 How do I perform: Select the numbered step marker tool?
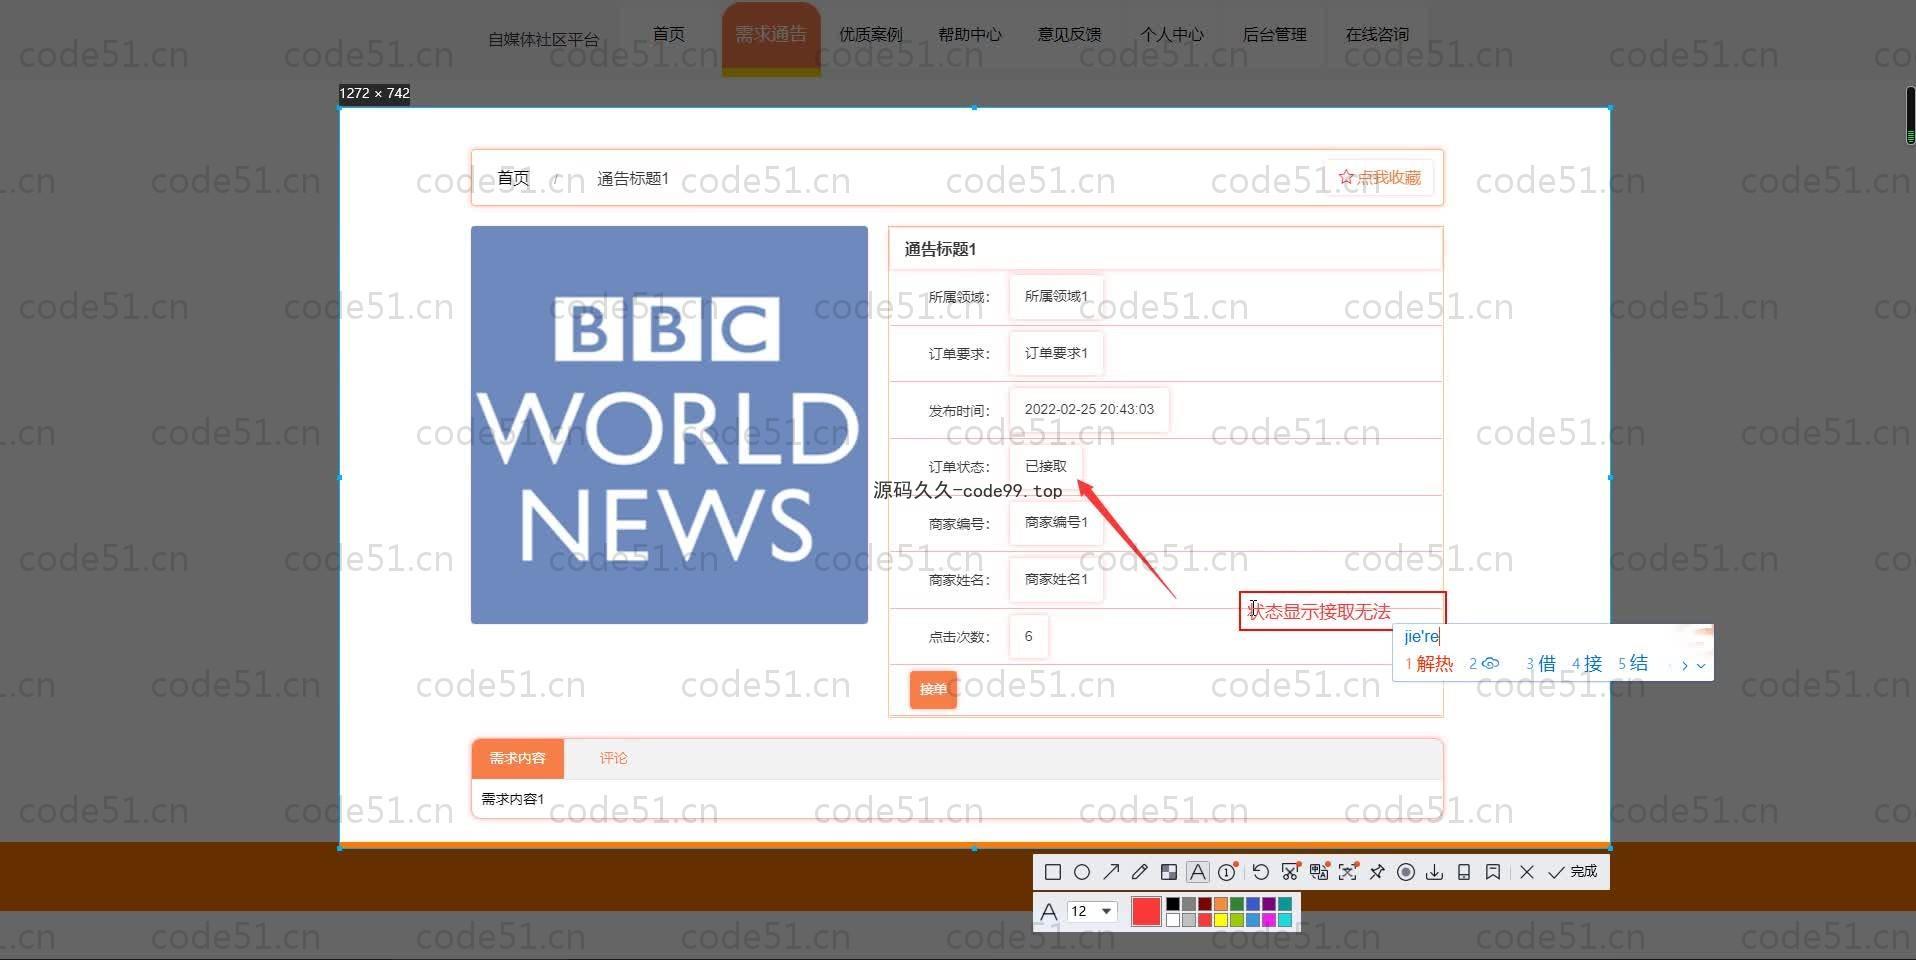click(x=1227, y=872)
